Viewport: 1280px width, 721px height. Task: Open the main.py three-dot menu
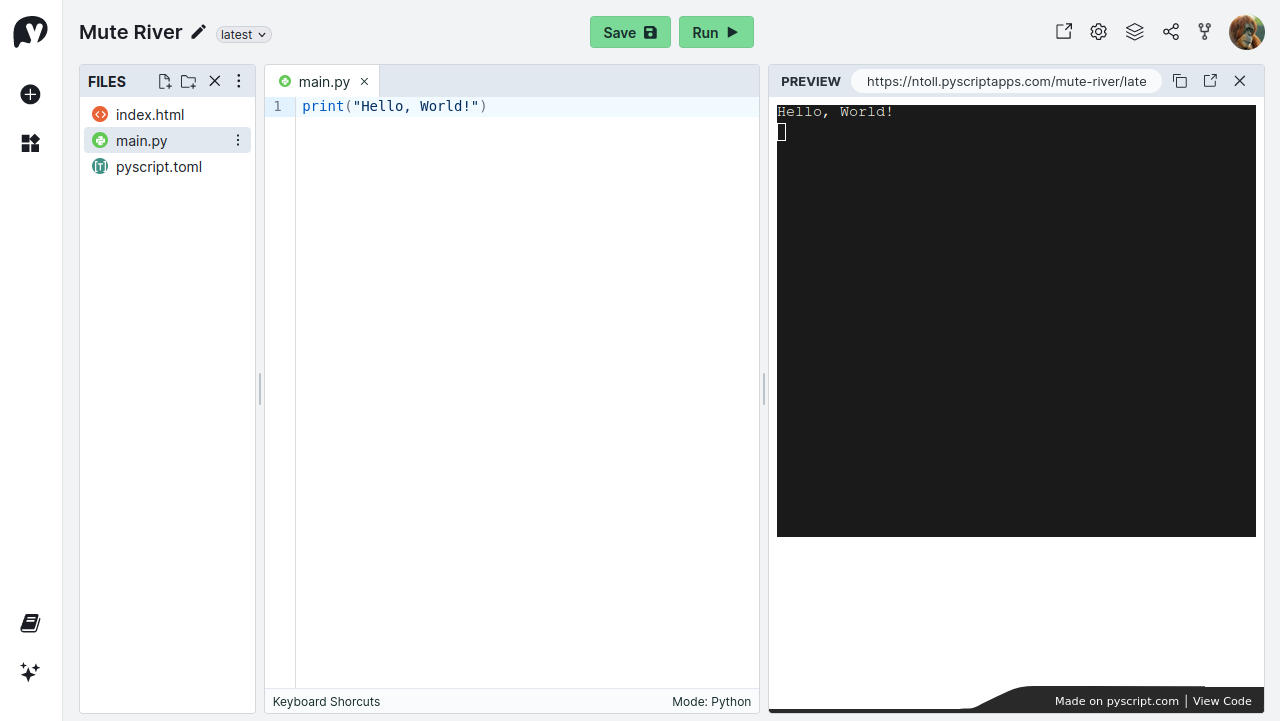tap(238, 140)
